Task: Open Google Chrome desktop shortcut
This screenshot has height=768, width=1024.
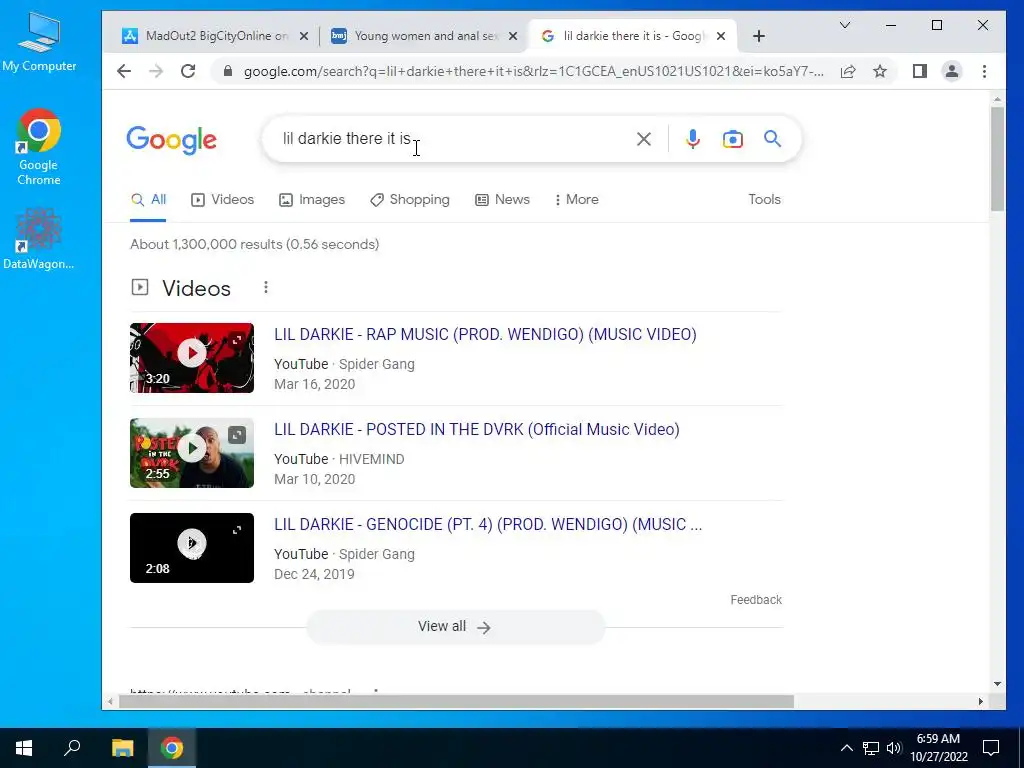Action: pyautogui.click(x=39, y=147)
